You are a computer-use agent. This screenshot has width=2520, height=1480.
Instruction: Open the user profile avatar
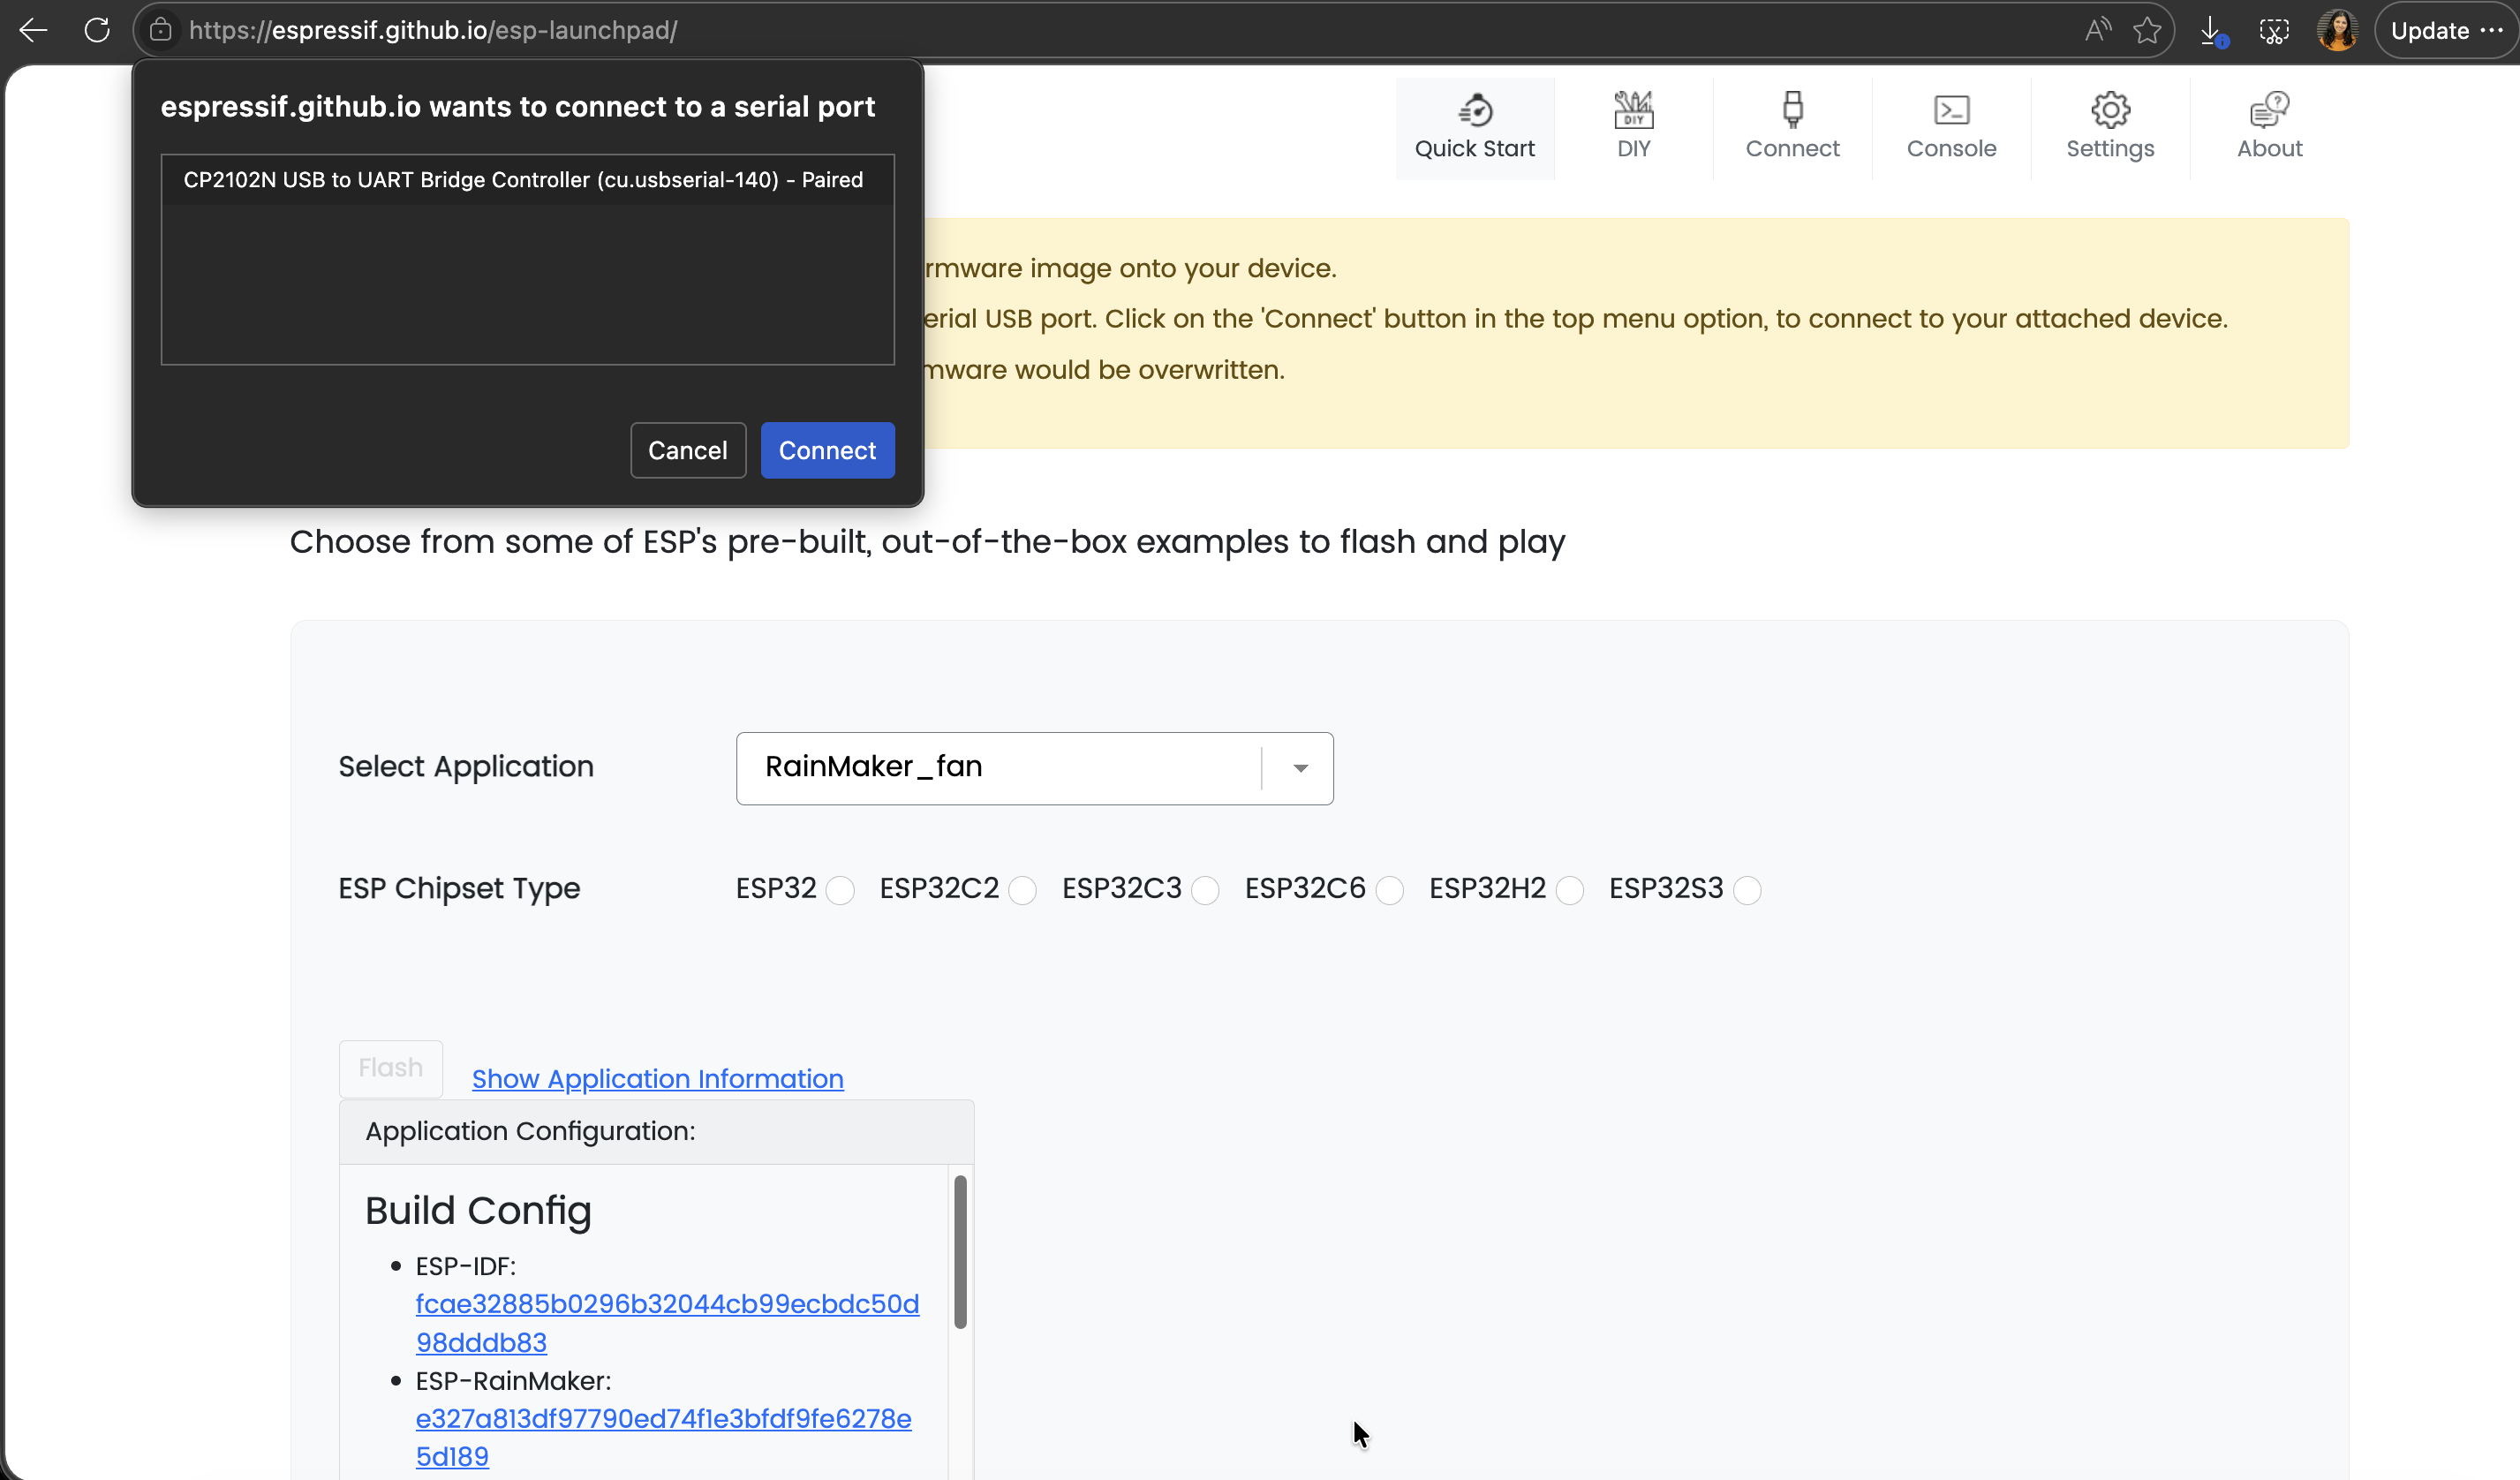coord(2337,31)
